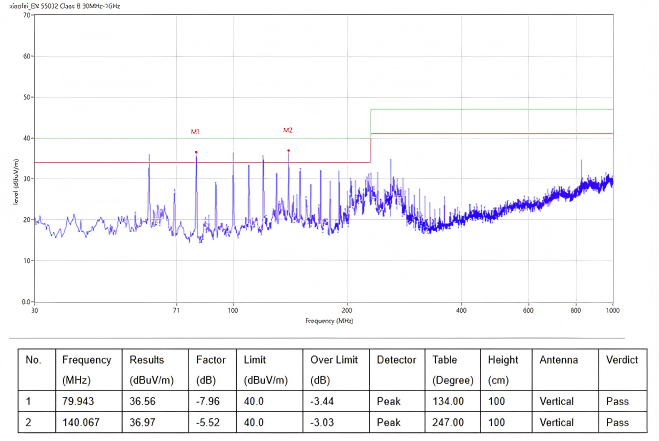Click results value 36.56
The width and height of the screenshot is (659, 441).
[x=142, y=401]
